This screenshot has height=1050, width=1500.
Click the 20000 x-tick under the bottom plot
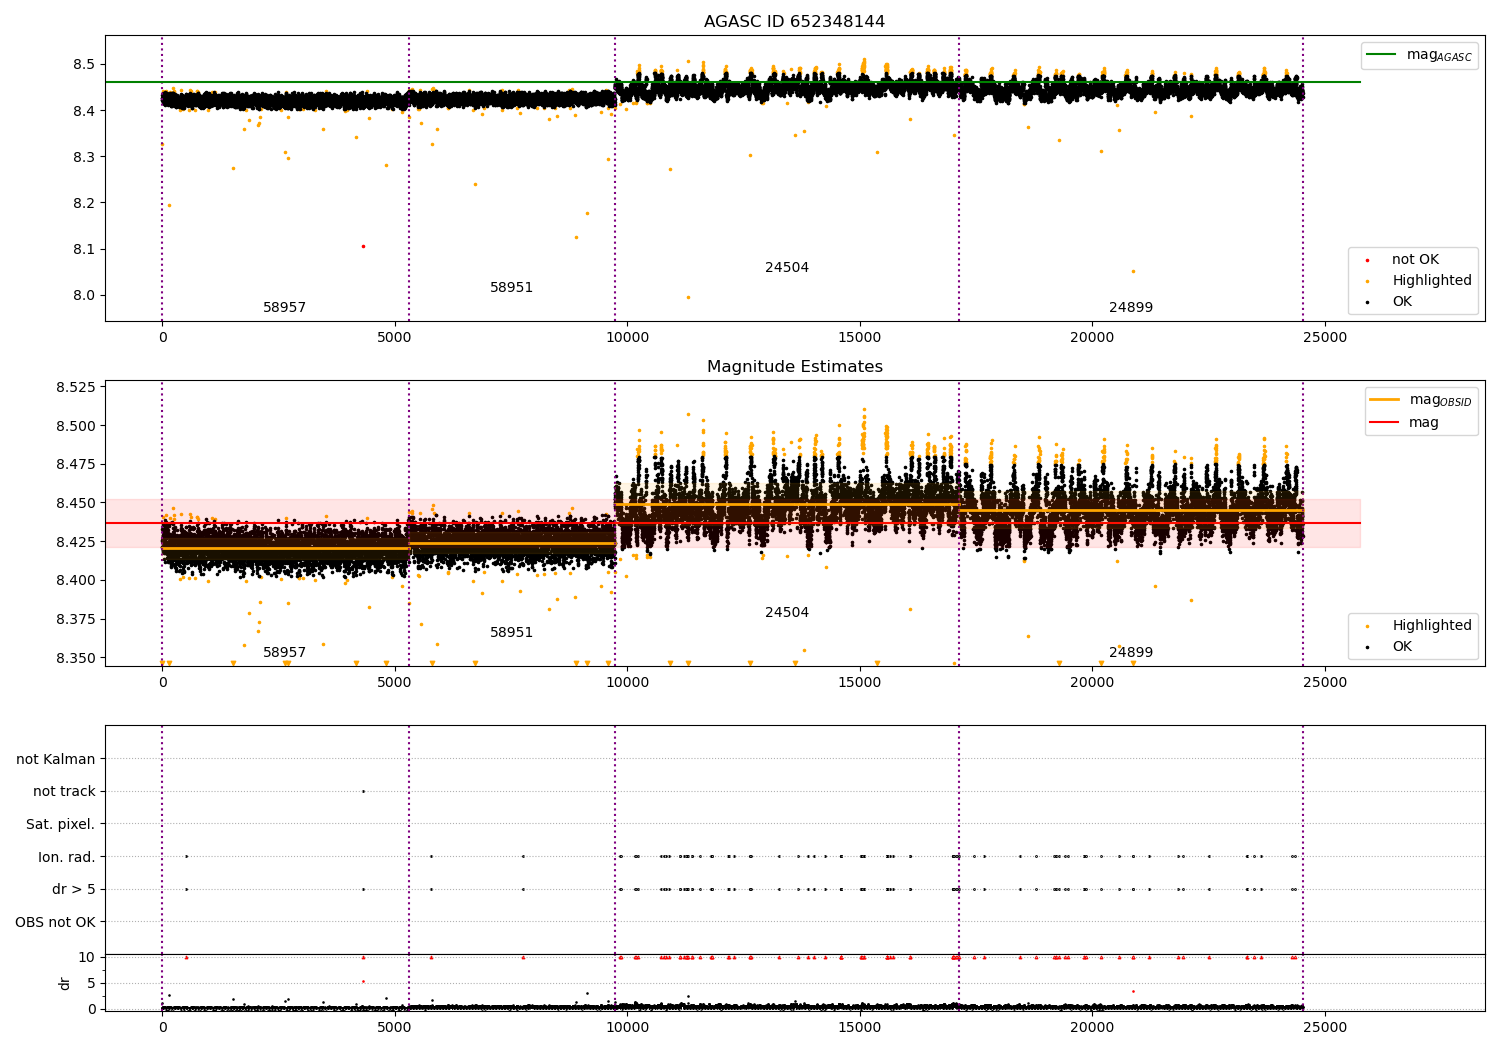[x=1092, y=1027]
